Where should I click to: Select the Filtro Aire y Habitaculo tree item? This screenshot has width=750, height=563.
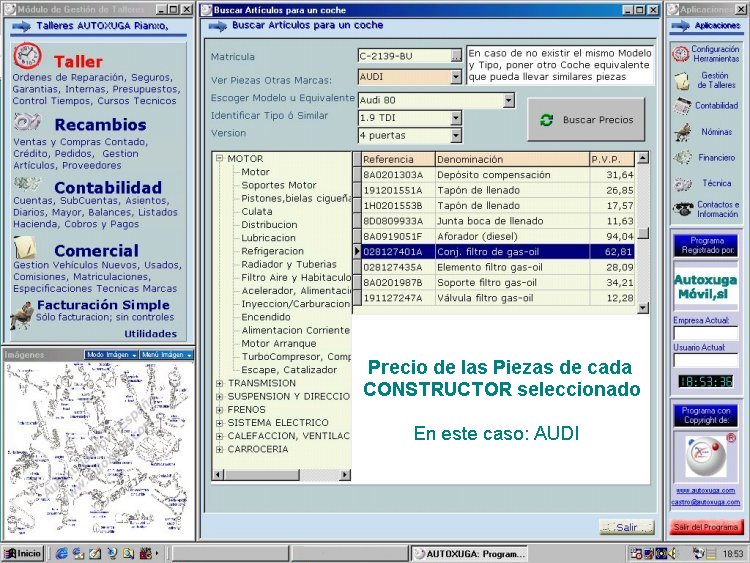click(x=296, y=277)
